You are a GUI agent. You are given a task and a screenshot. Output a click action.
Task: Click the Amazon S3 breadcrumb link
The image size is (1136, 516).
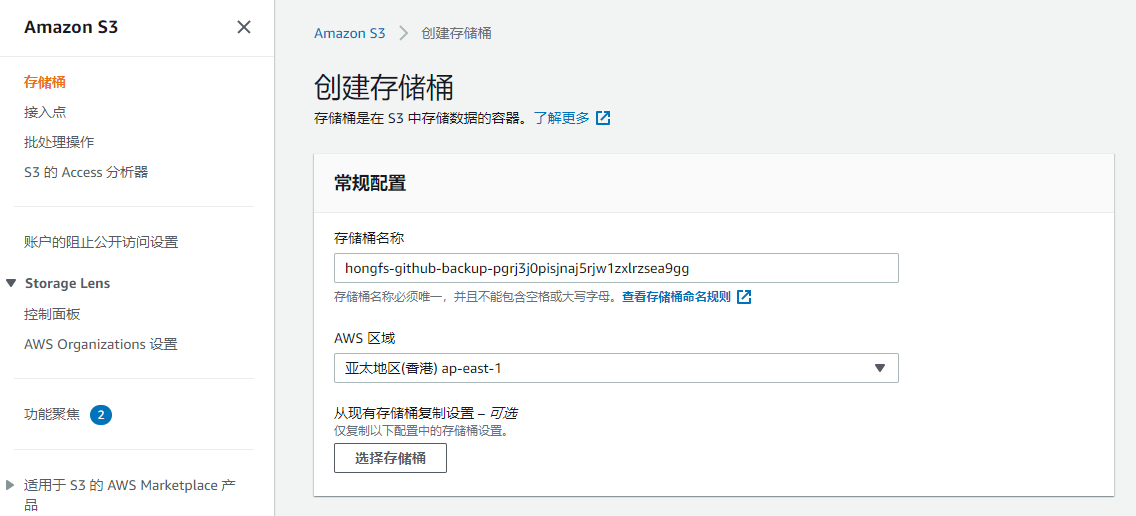350,33
